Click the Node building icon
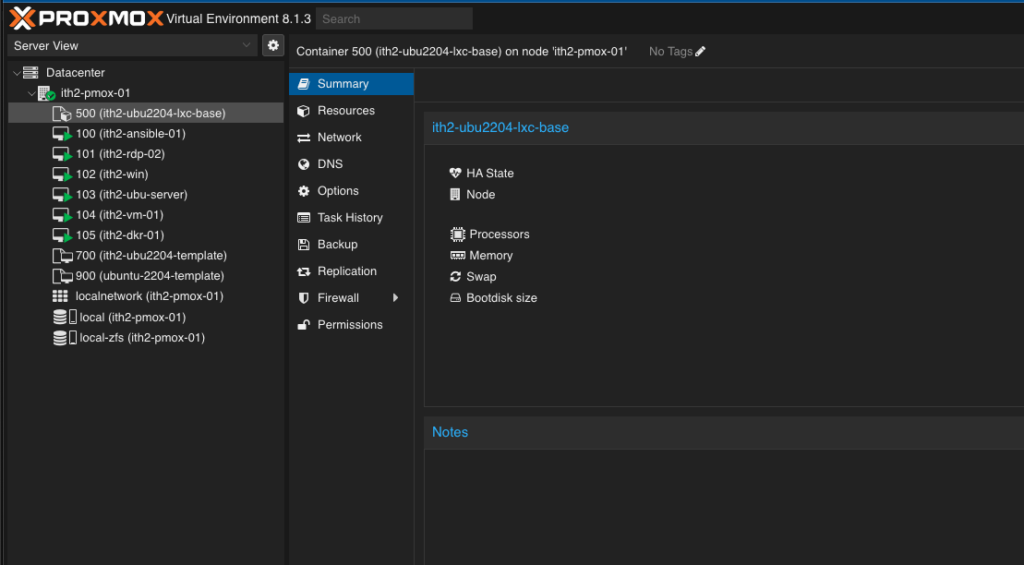Image resolution: width=1024 pixels, height=565 pixels. click(455, 195)
